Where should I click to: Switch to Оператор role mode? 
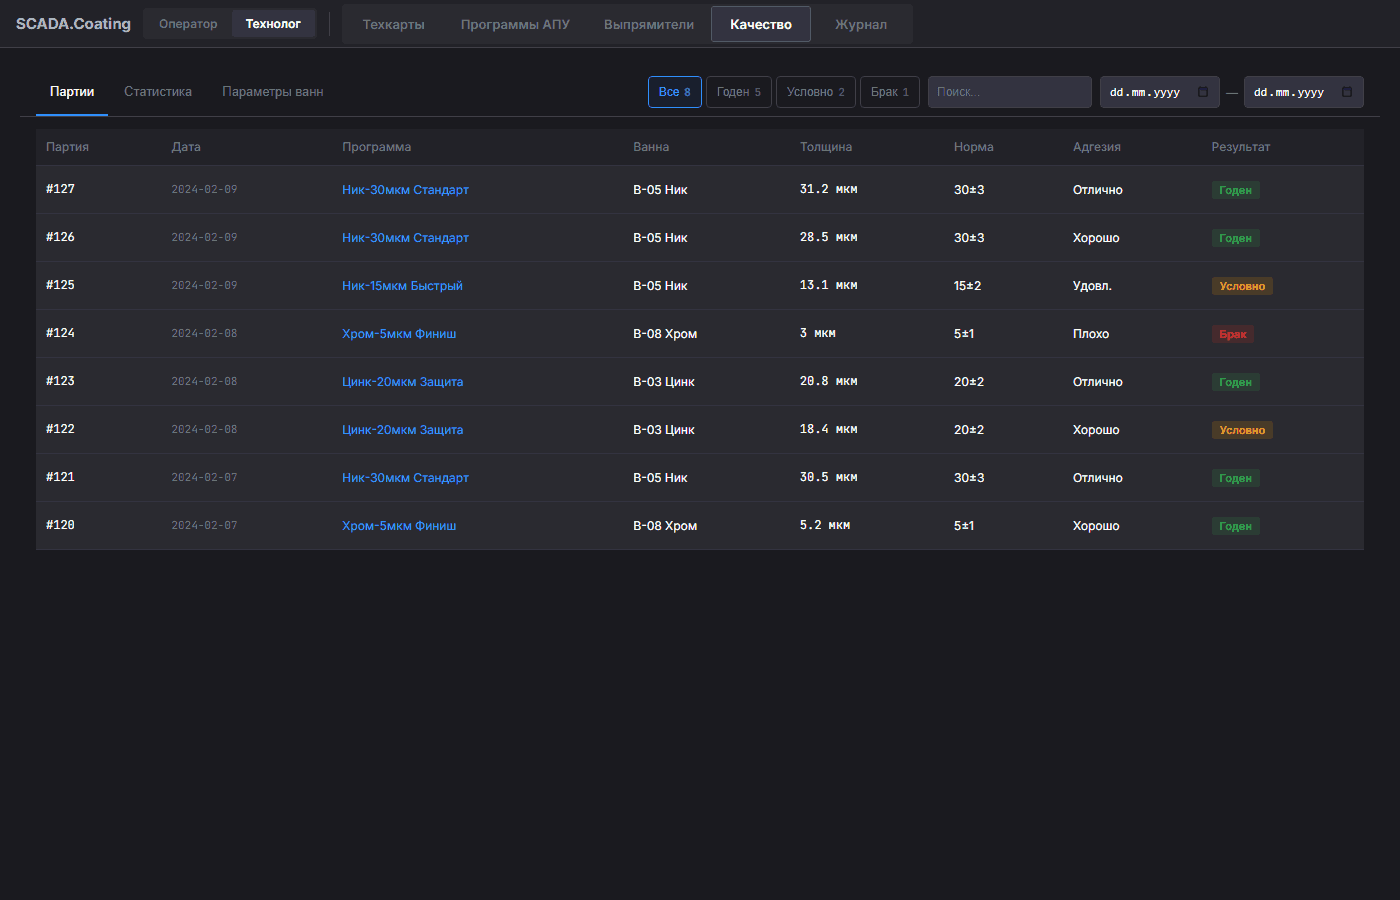pyautogui.click(x=188, y=24)
